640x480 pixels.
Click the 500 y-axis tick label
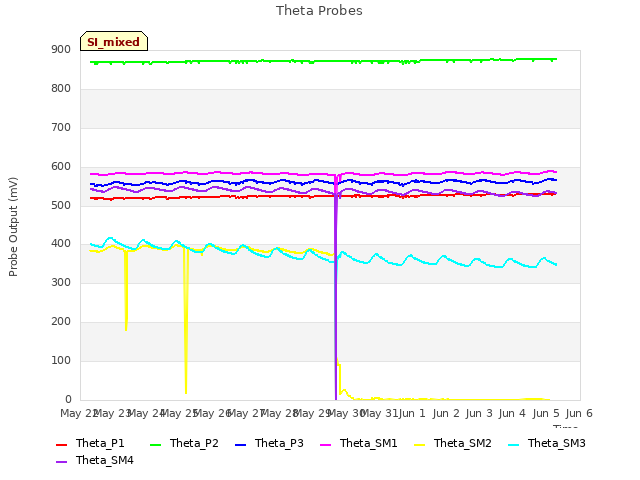click(x=61, y=205)
